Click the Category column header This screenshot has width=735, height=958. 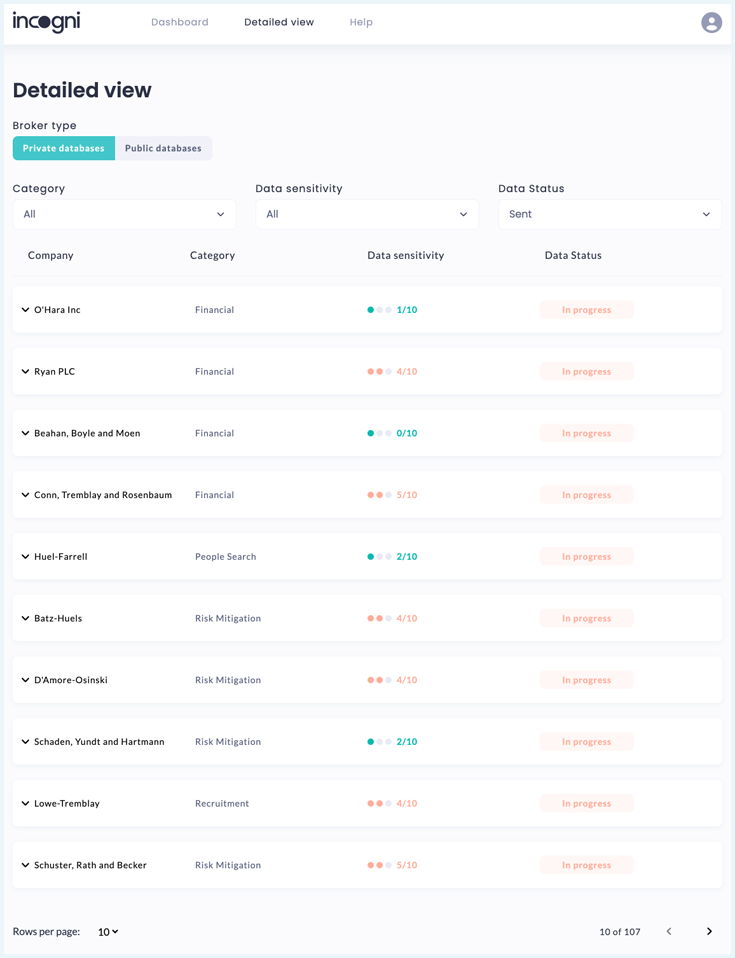click(x=212, y=255)
